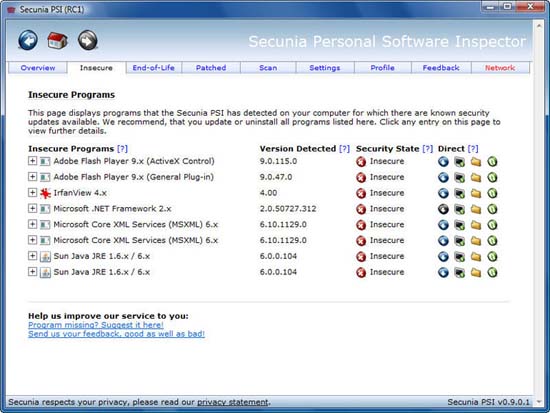Click green reference icon for .NET Framework 2.x
The height and width of the screenshot is (413, 550).
coord(492,209)
